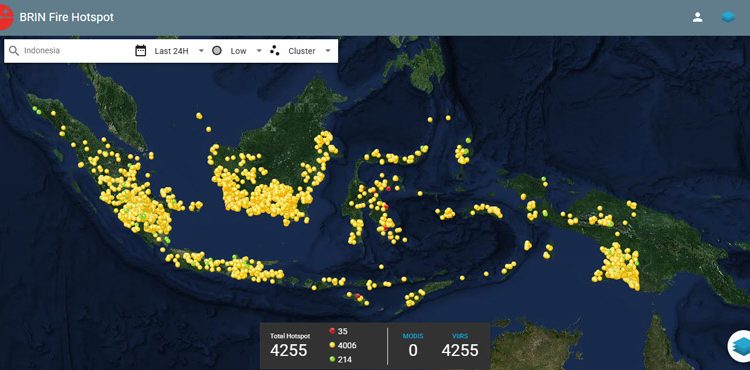
Task: Click the cluster dots icon
Action: pos(275,51)
